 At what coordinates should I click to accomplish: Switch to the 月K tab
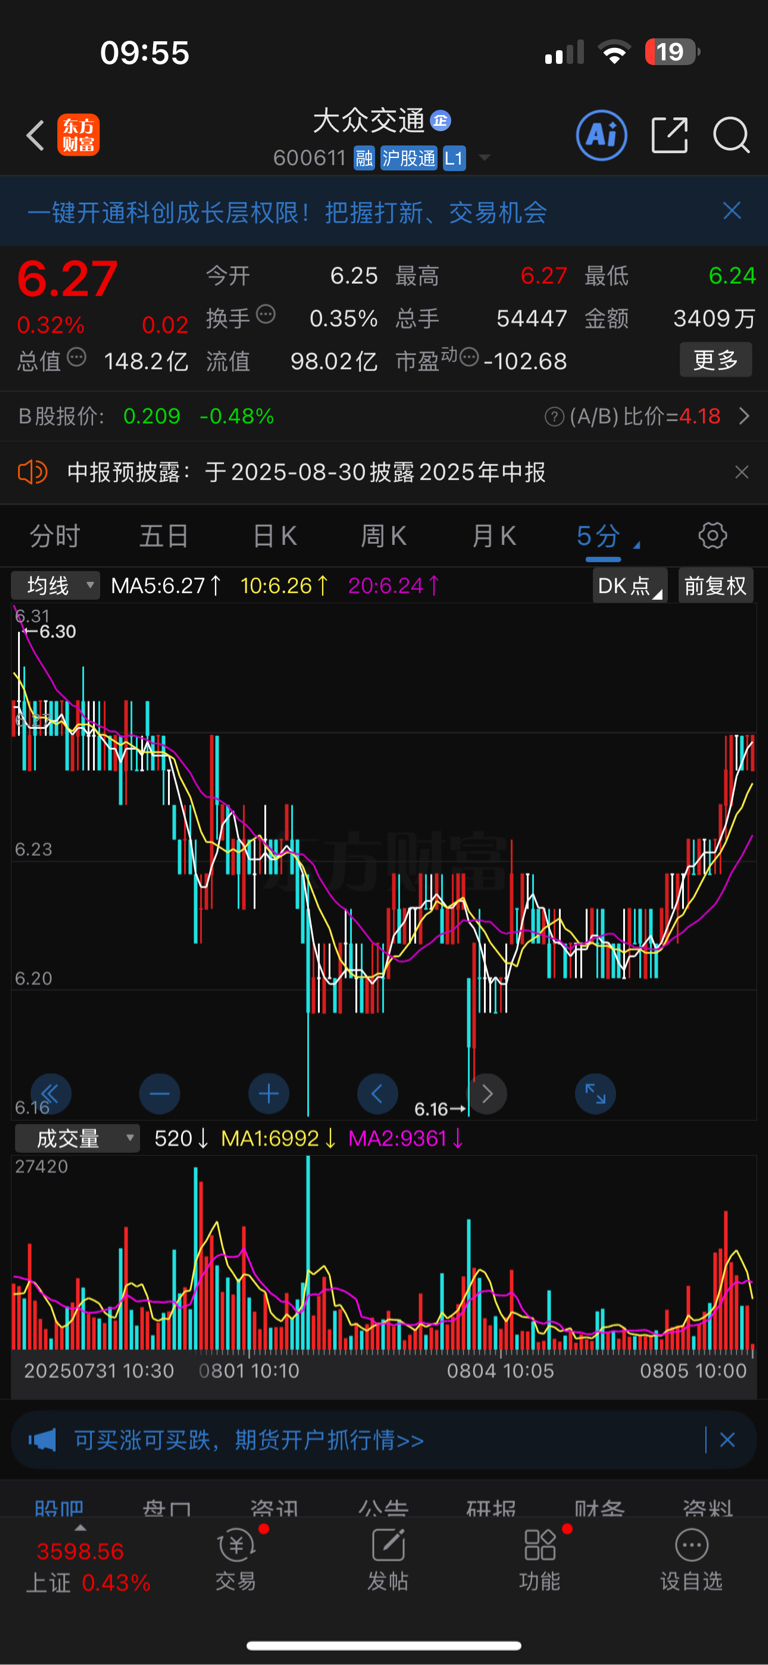[x=493, y=536]
